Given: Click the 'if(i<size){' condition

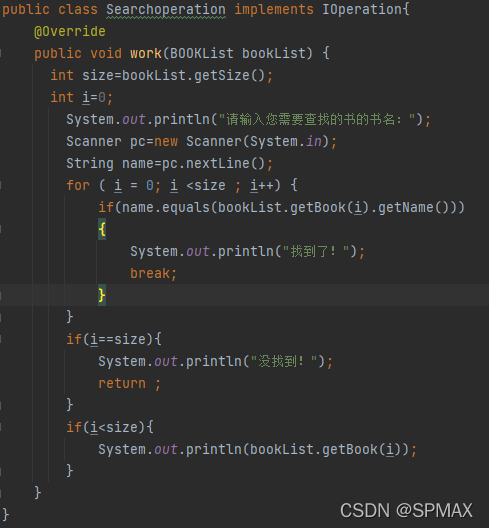Looking at the screenshot, I should (x=110, y=427).
